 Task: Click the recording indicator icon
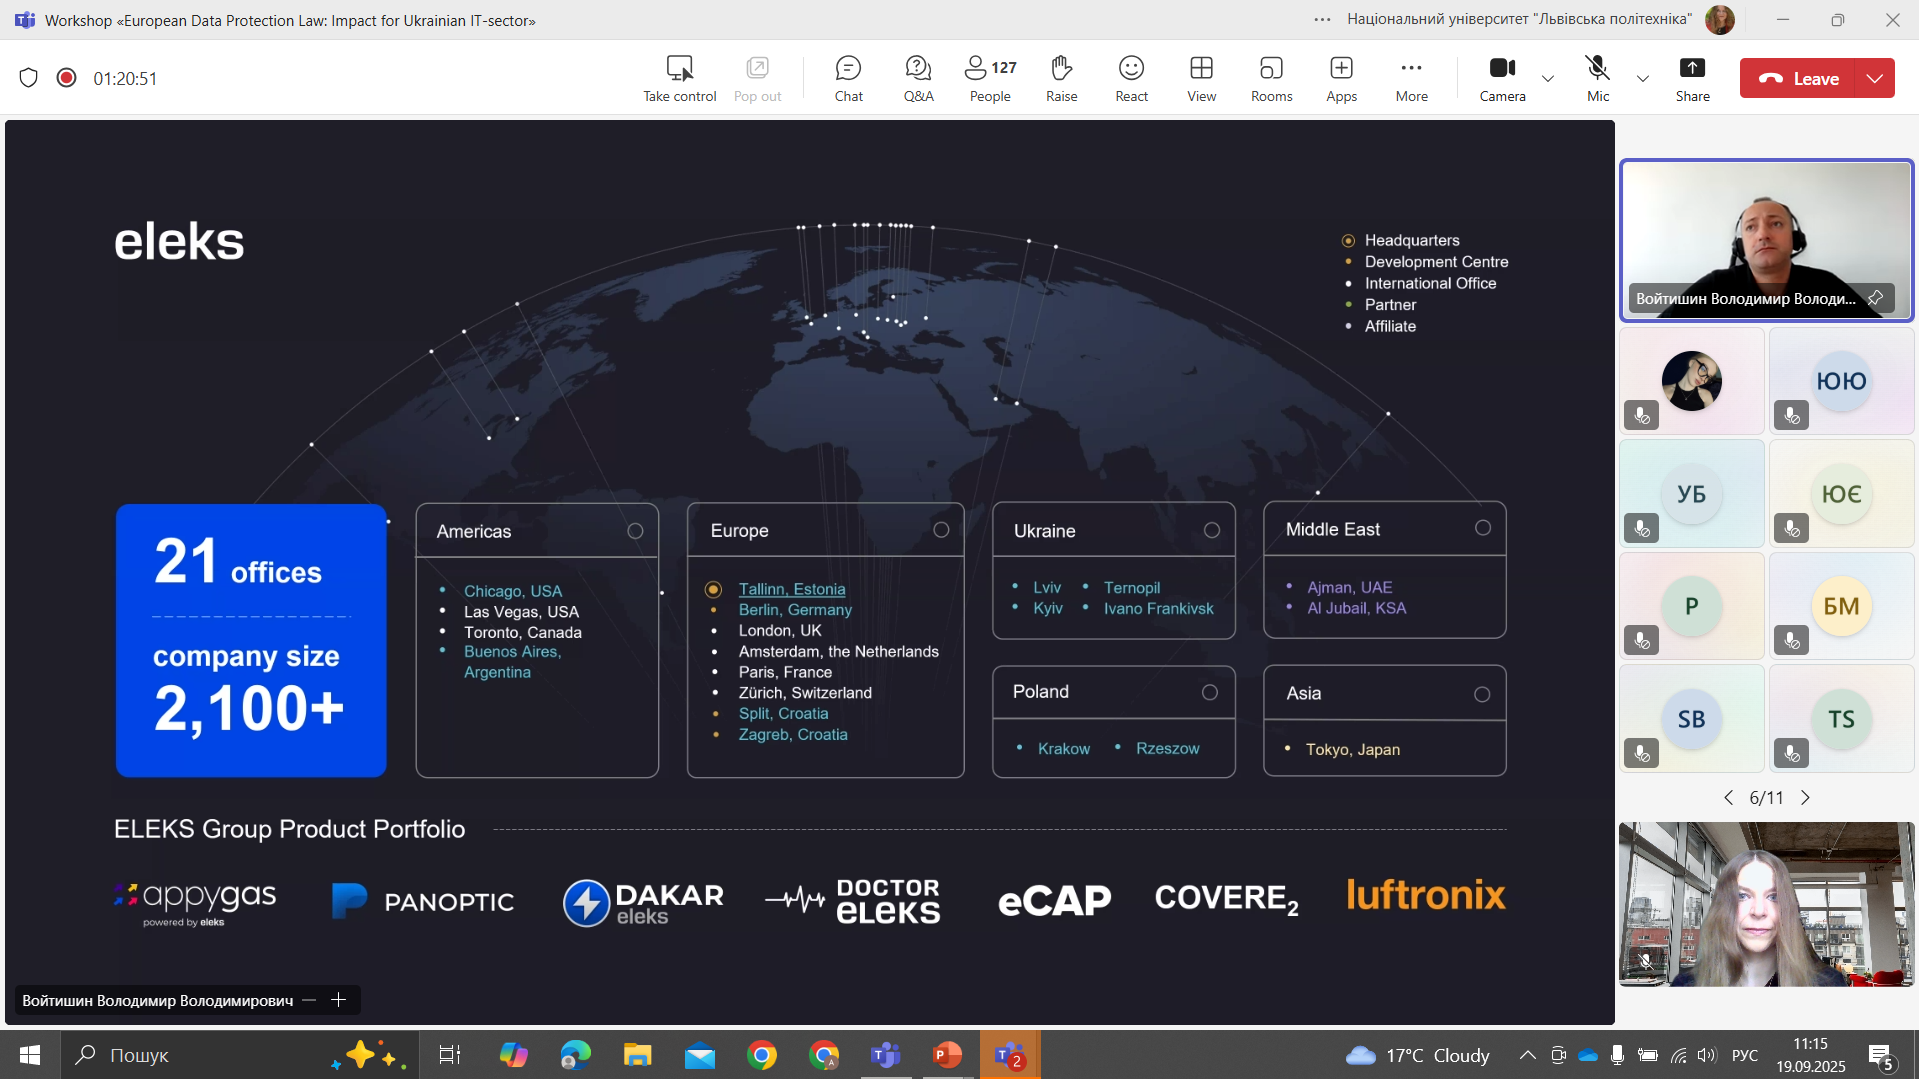[x=66, y=78]
